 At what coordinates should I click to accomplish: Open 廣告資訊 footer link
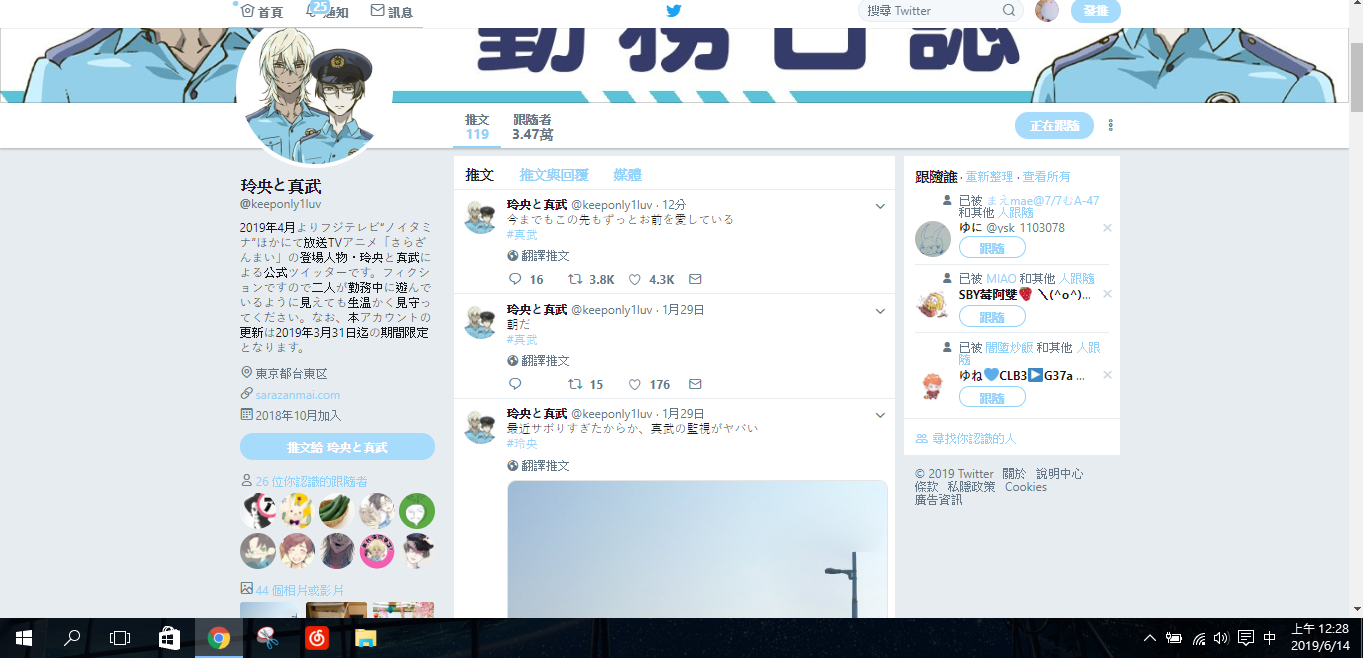[939, 500]
